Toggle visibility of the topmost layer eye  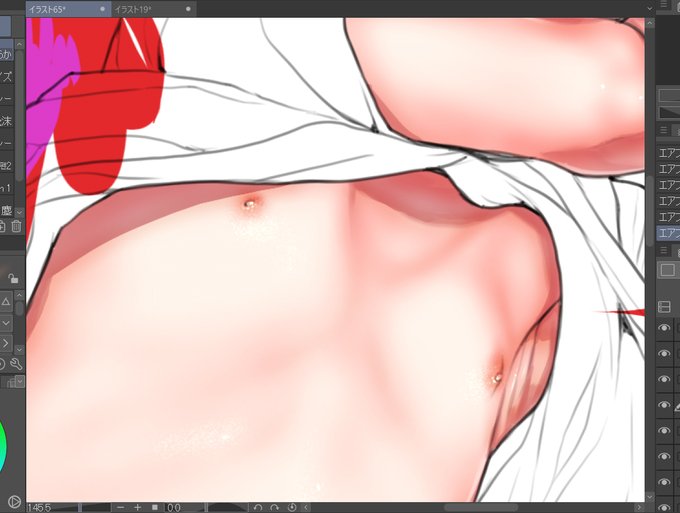pyautogui.click(x=664, y=328)
